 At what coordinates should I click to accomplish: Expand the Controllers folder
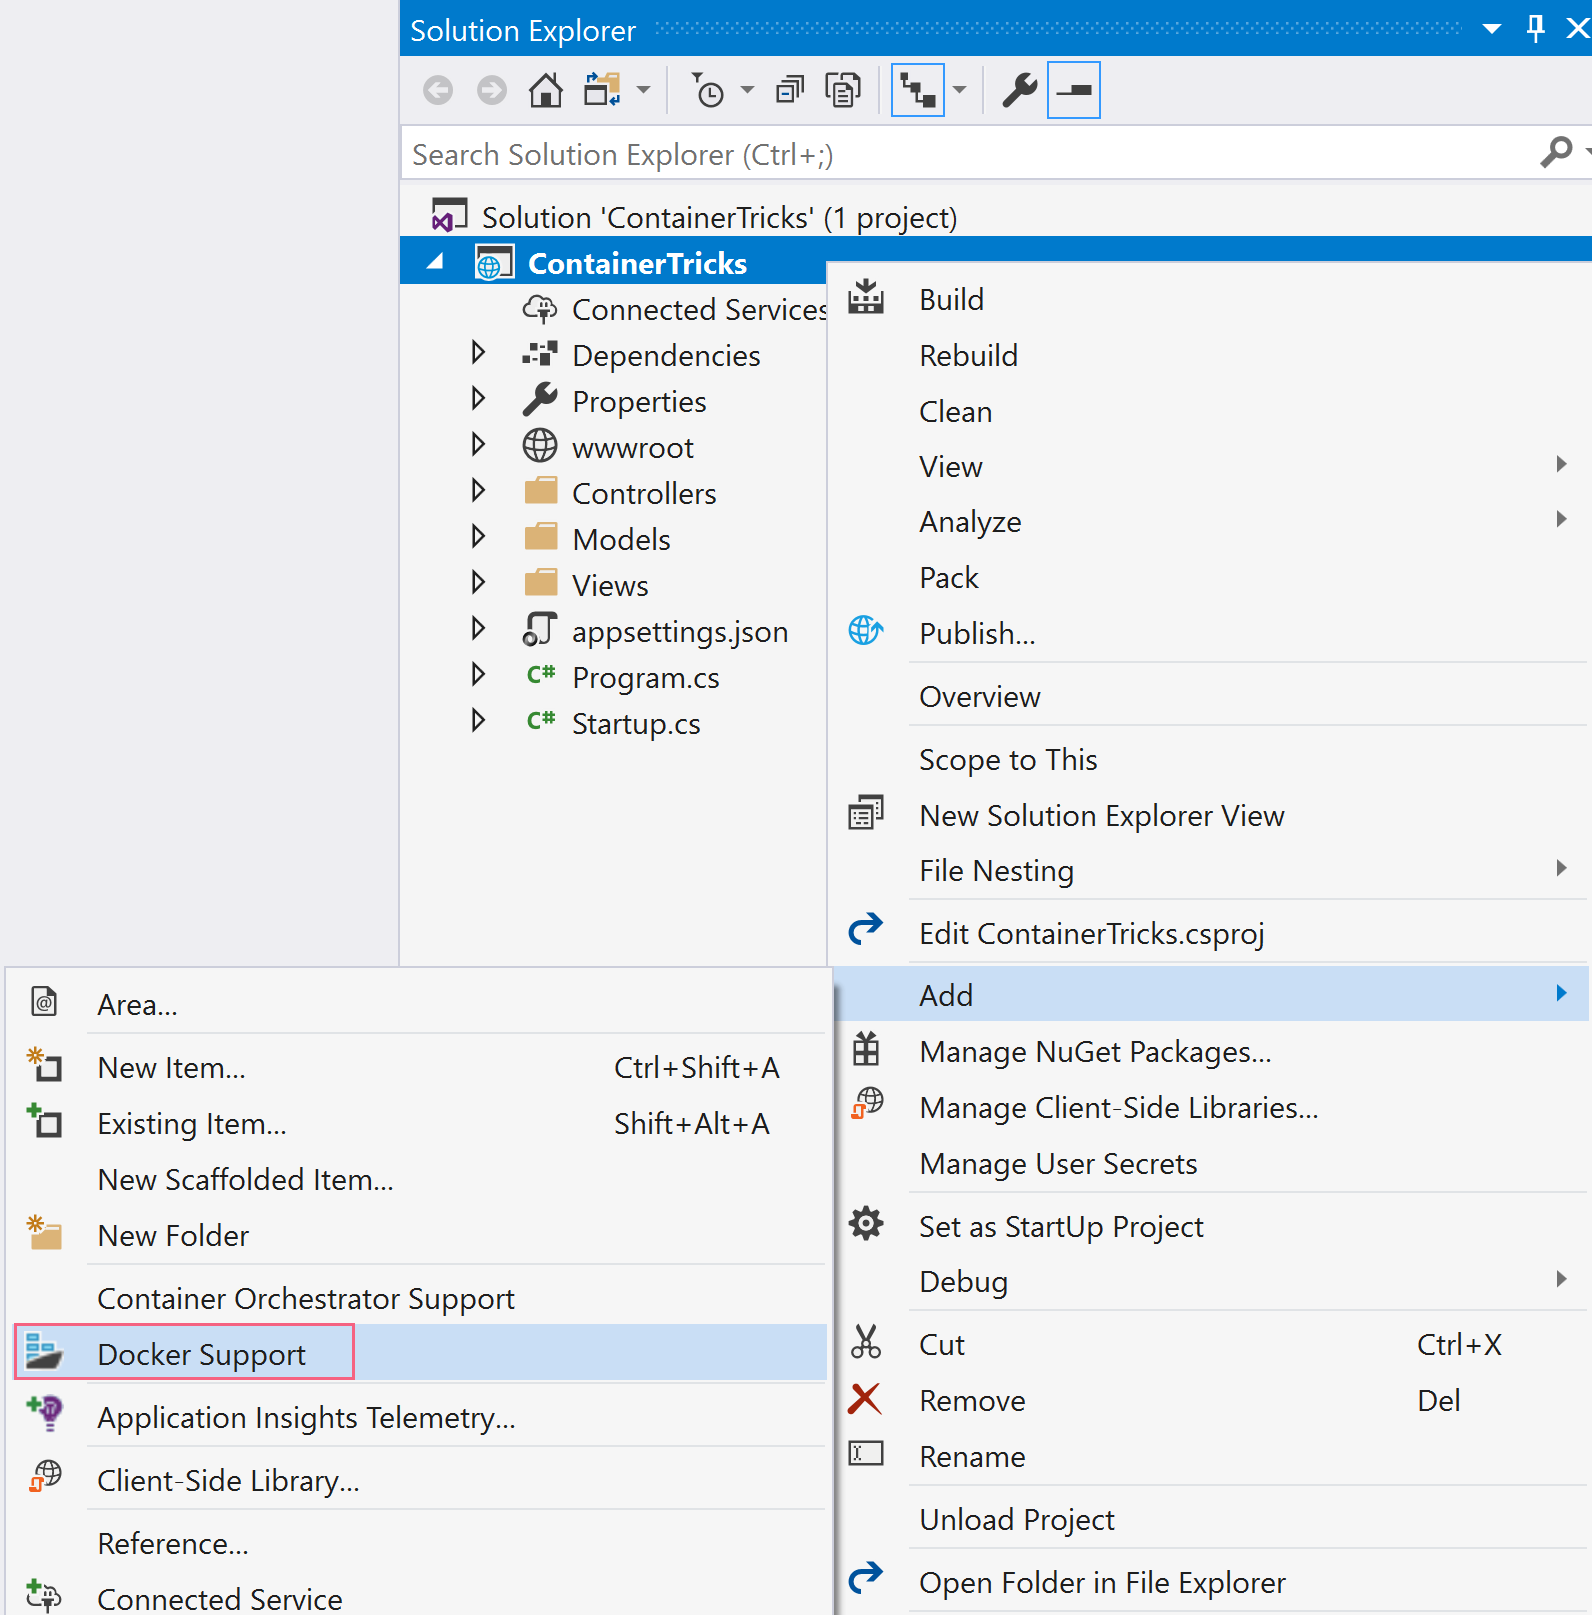(478, 491)
